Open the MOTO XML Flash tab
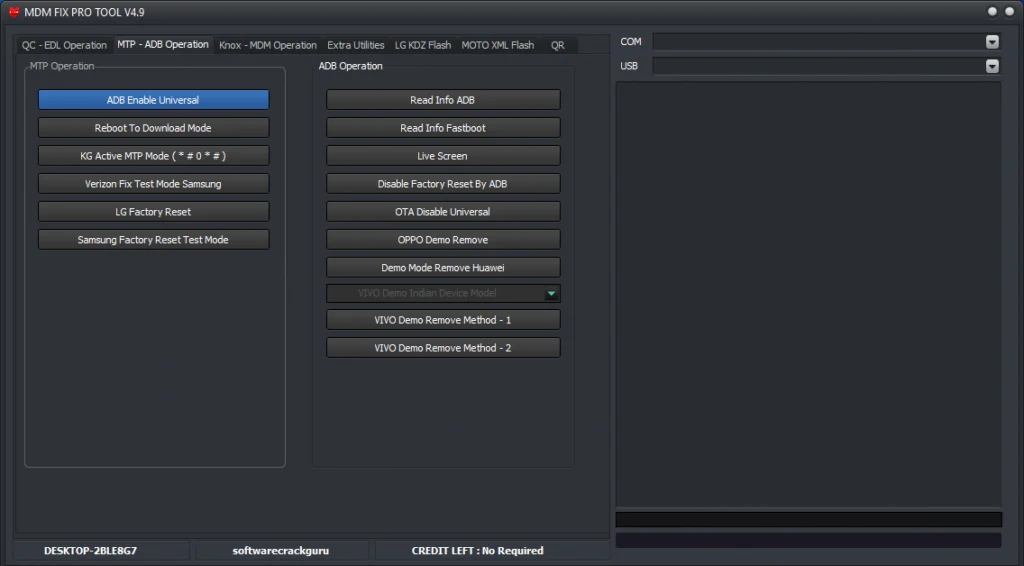This screenshot has width=1024, height=566. tap(498, 45)
